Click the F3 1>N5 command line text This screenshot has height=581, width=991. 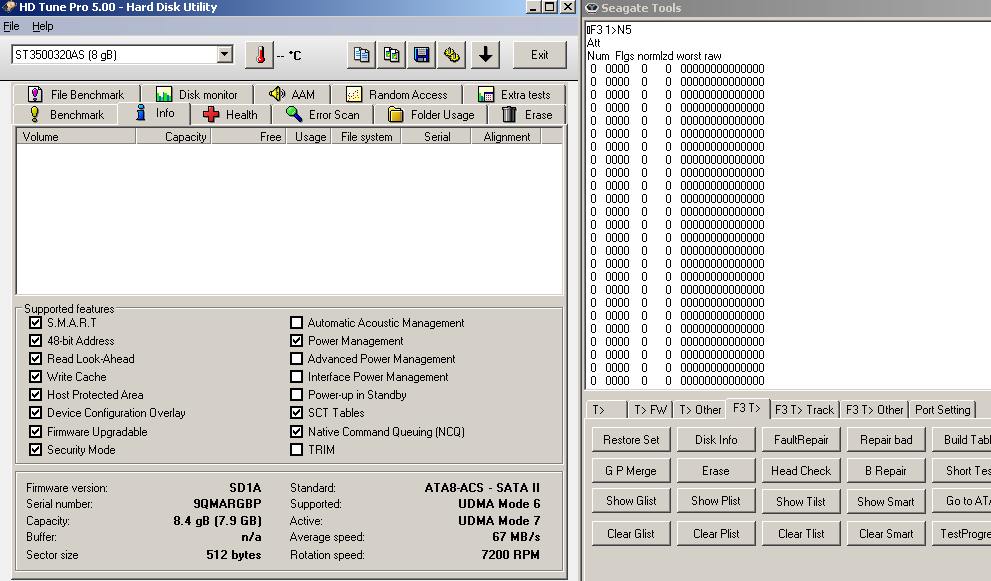[609, 30]
